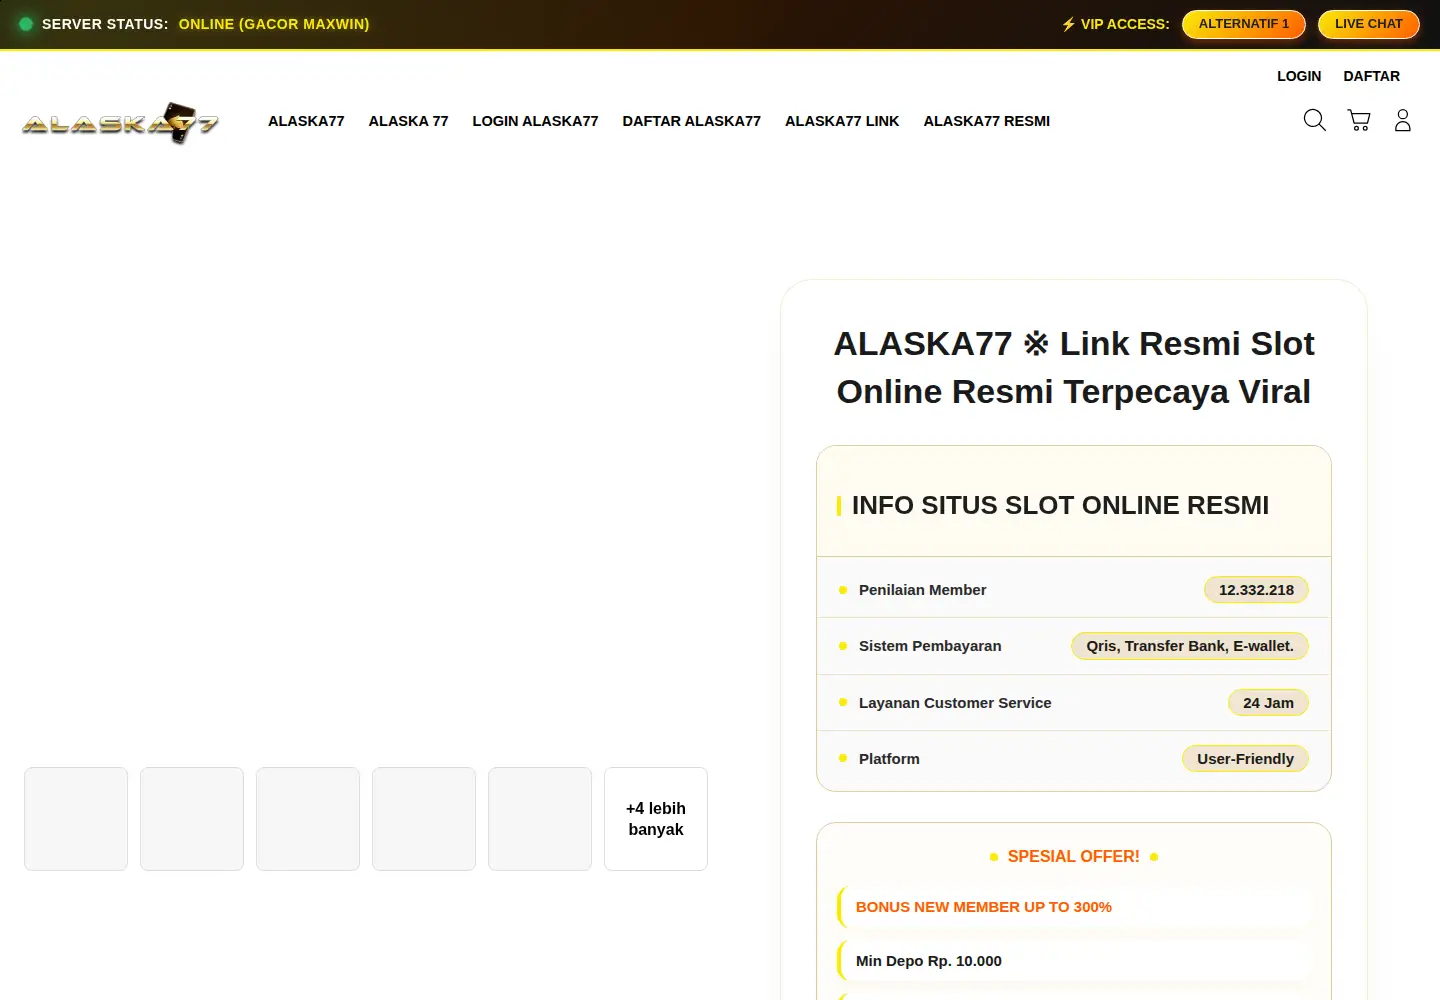Open LOGIN ALASKA77 menu item
Screen dimensions: 1440x1000
(535, 121)
